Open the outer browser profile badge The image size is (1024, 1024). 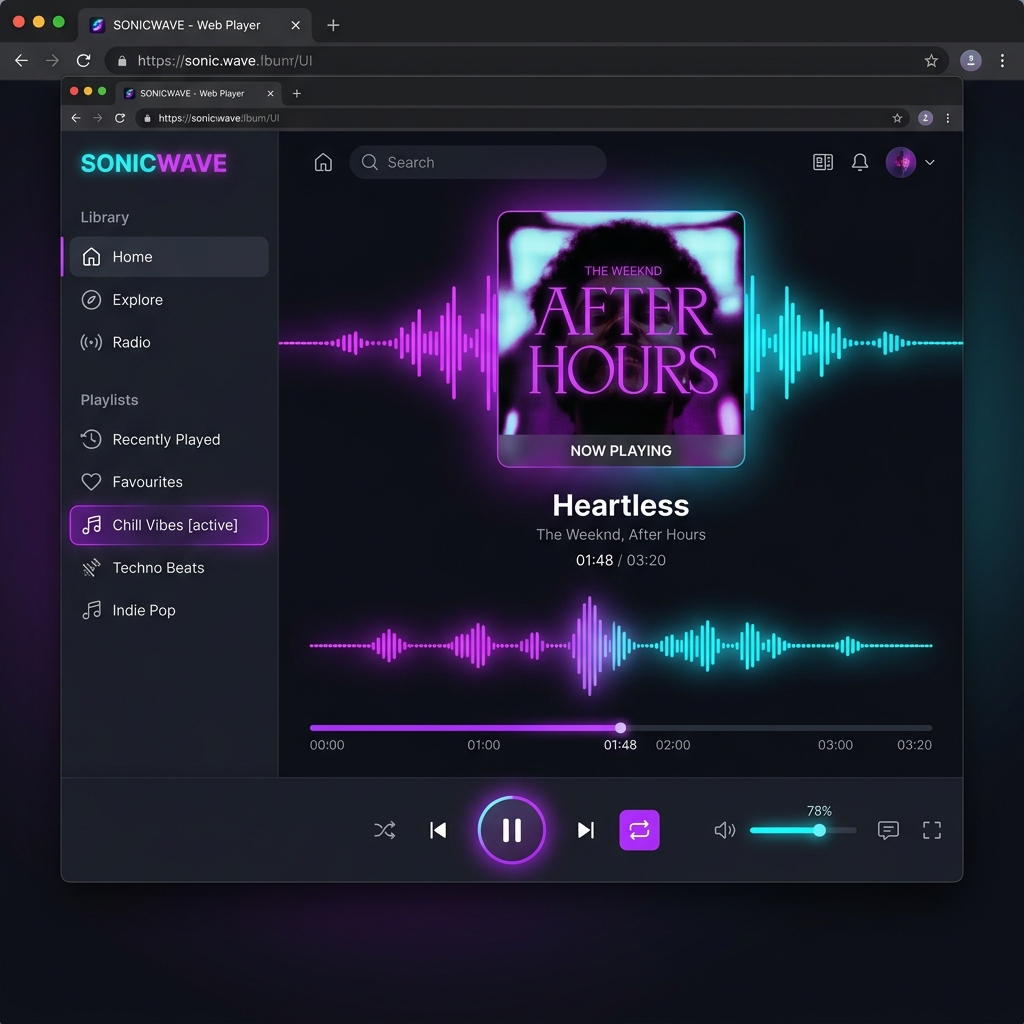(x=970, y=61)
